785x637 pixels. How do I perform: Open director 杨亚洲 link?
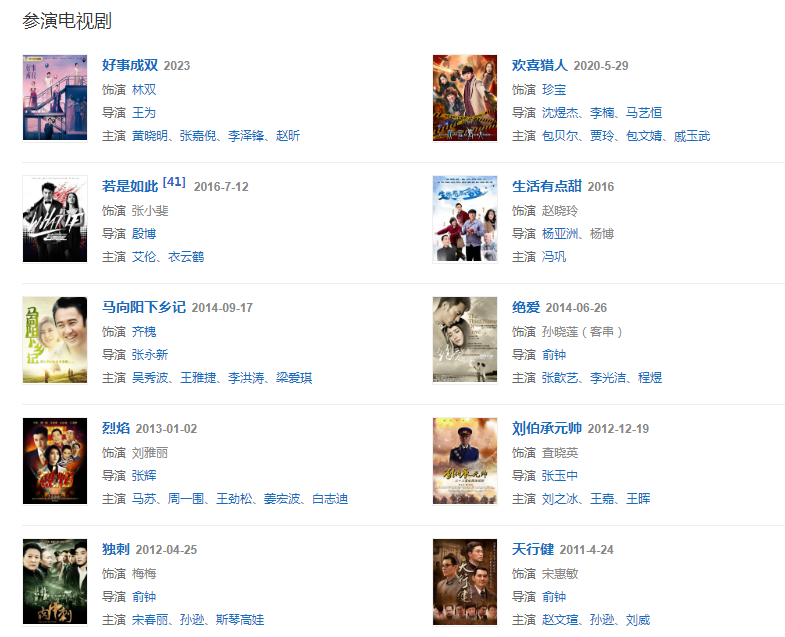tap(560, 234)
